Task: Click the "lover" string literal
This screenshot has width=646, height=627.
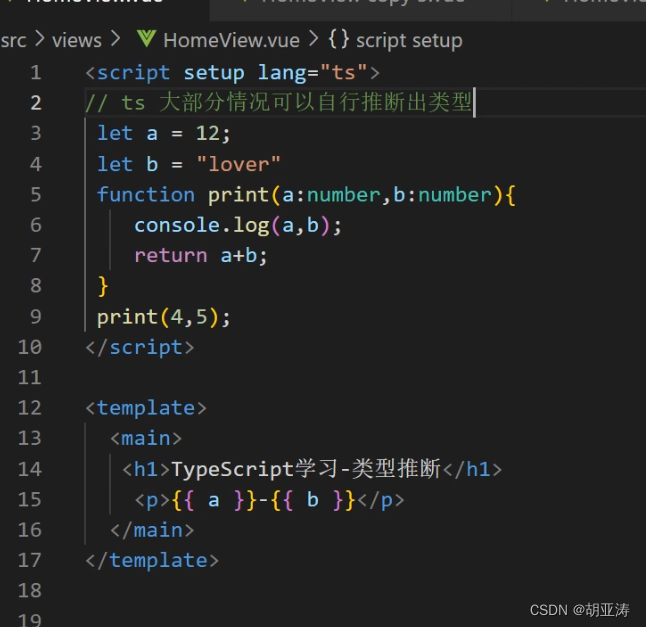Action: [239, 164]
